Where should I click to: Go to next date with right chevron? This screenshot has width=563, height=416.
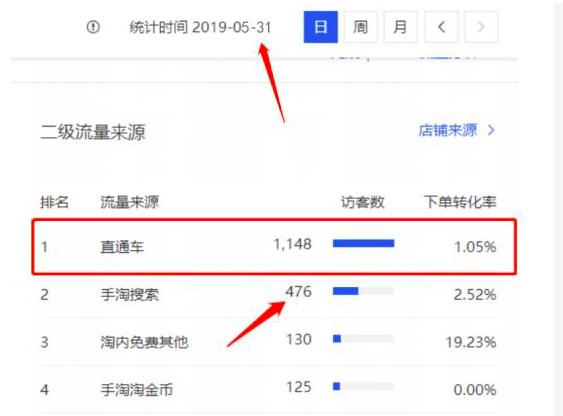(x=481, y=27)
